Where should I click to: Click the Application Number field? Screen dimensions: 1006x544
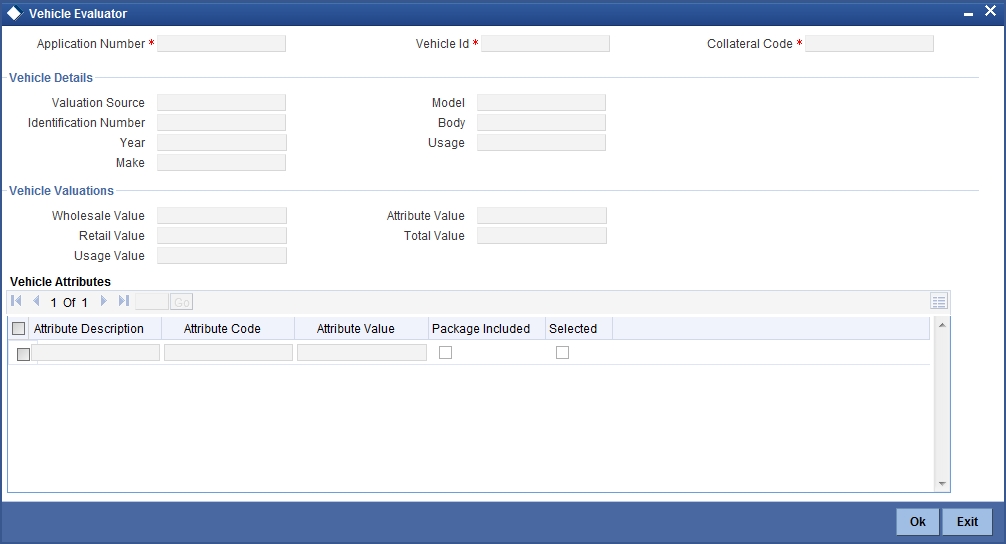click(221, 44)
